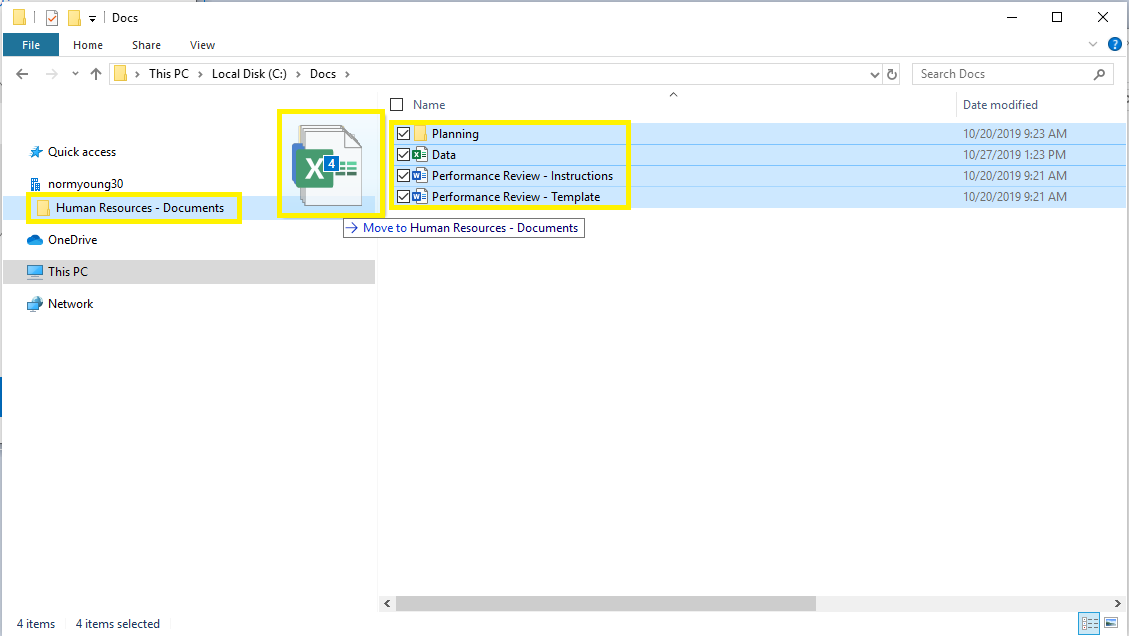Open the File tab
Screen dimensions: 1129x636
point(31,45)
